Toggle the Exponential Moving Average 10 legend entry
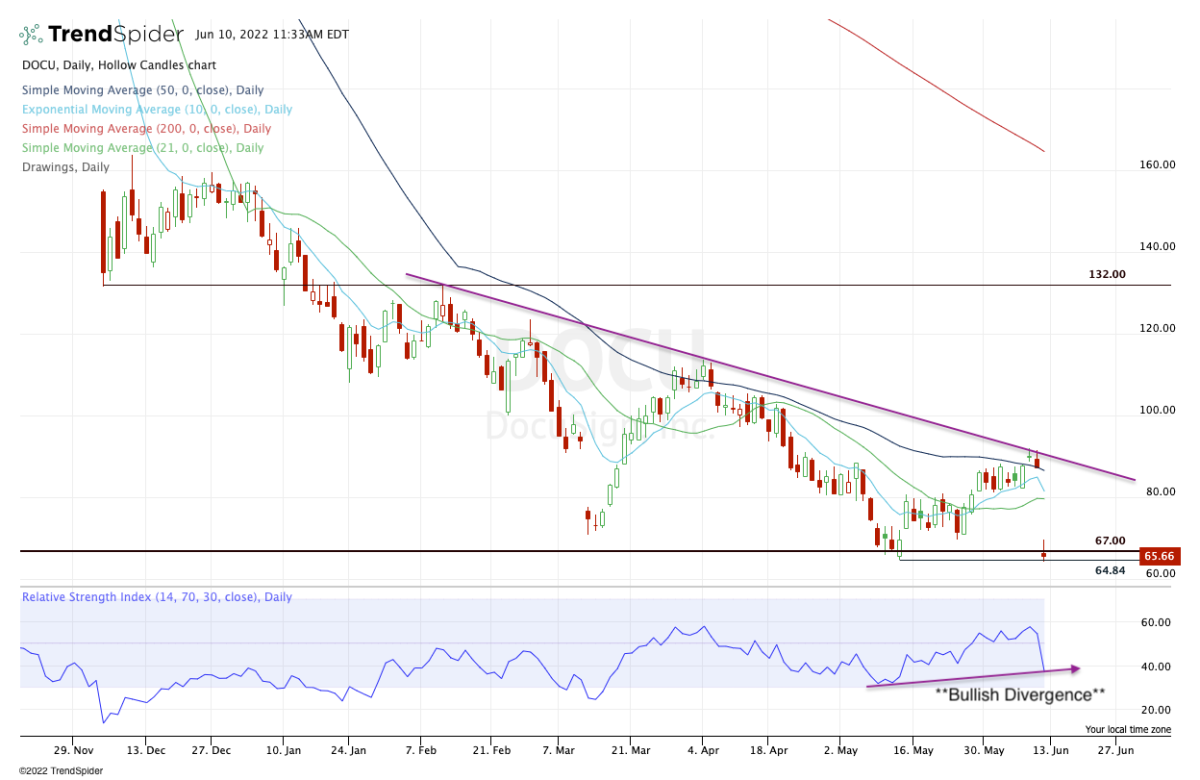This screenshot has height=780, width=1200. pos(155,109)
